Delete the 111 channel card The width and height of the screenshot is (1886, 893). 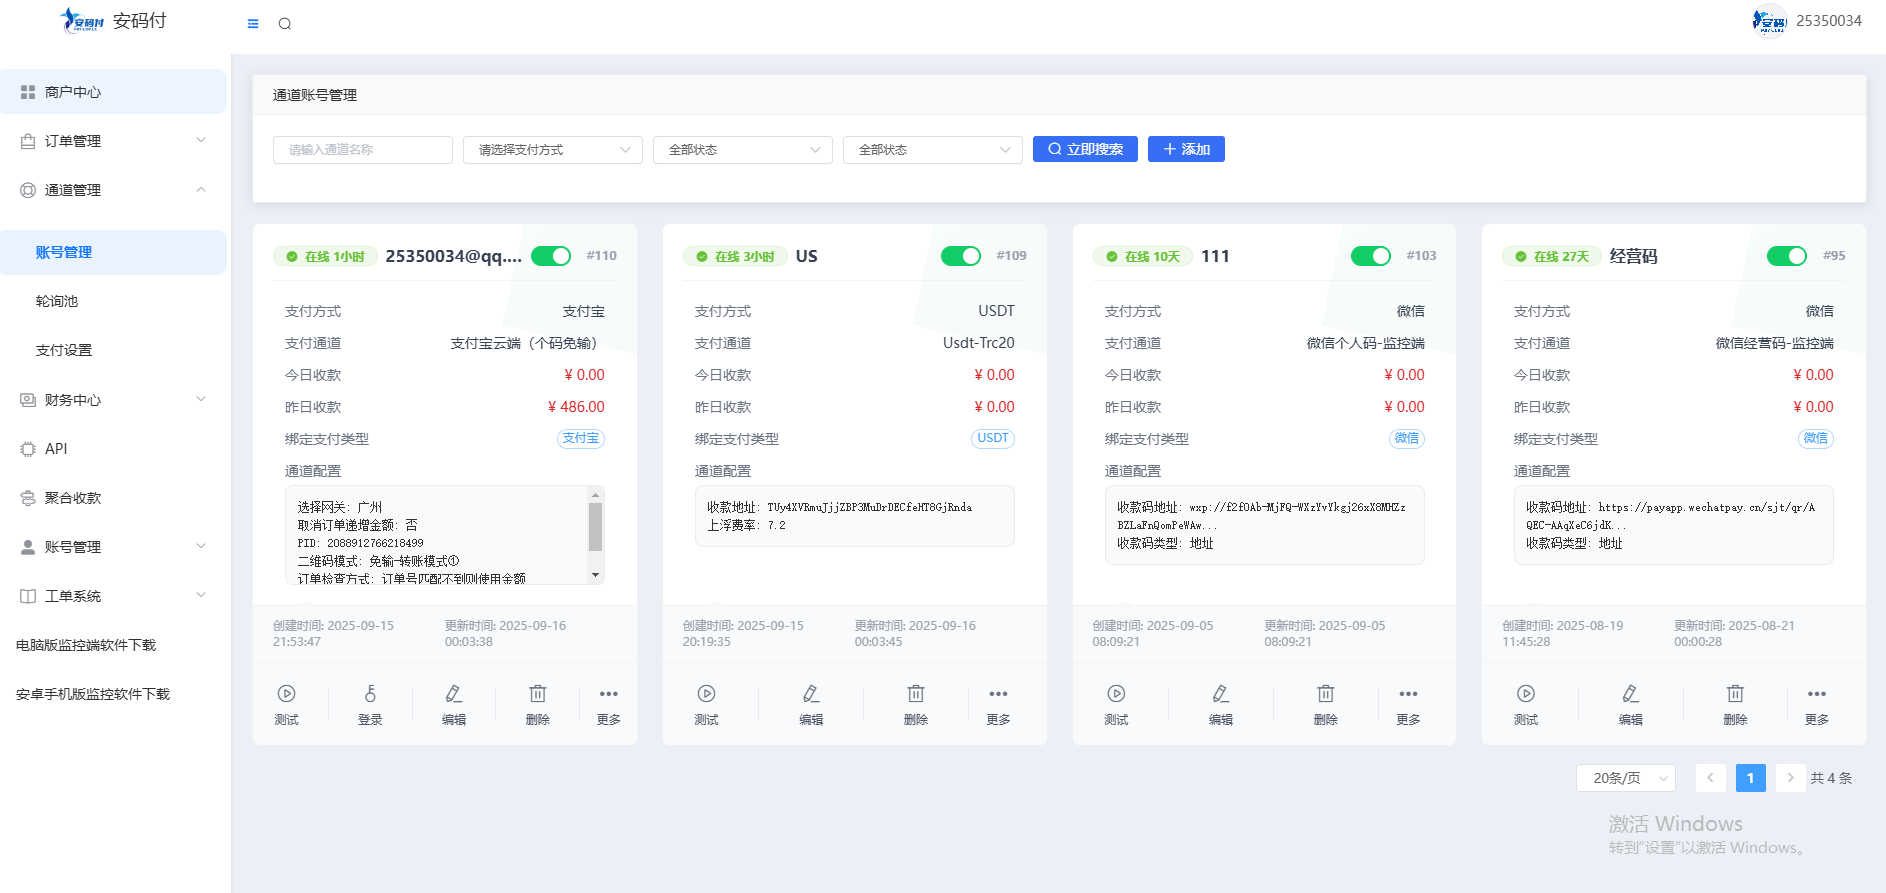(1326, 705)
